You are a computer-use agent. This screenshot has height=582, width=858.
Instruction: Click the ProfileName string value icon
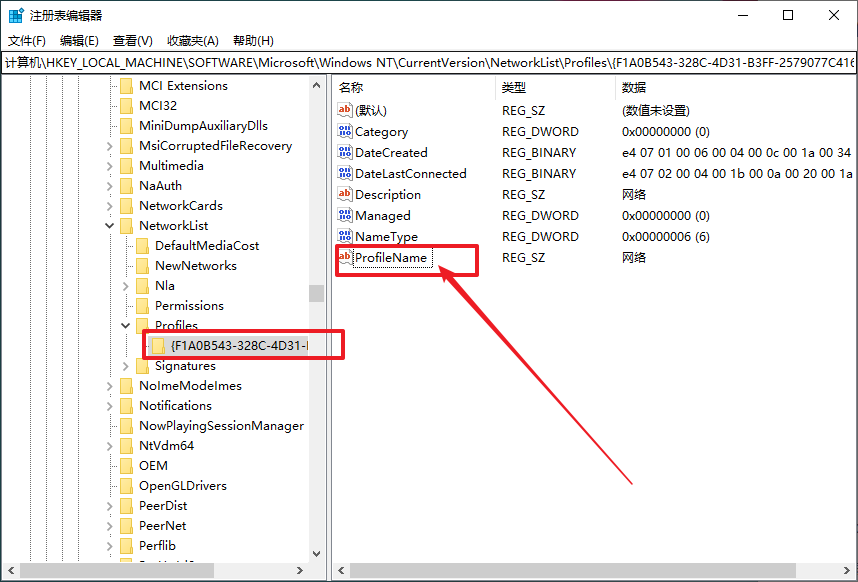(x=346, y=258)
